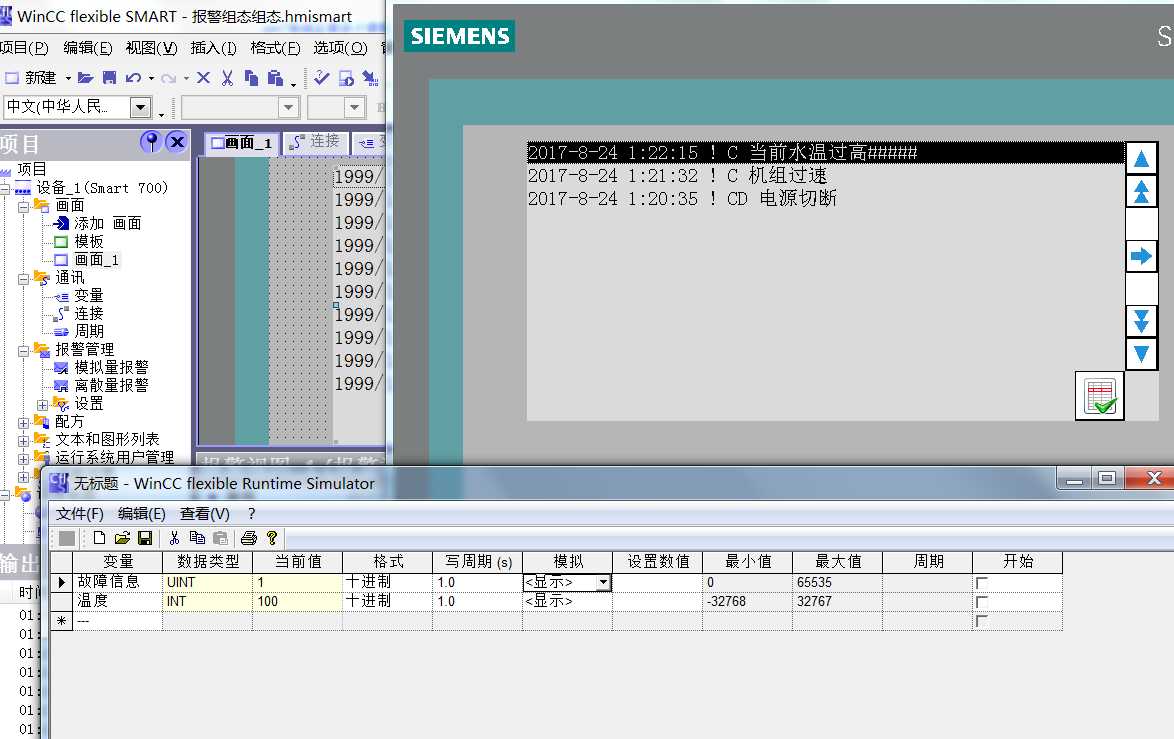Save project icon in WinCC toolbar

click(x=109, y=77)
